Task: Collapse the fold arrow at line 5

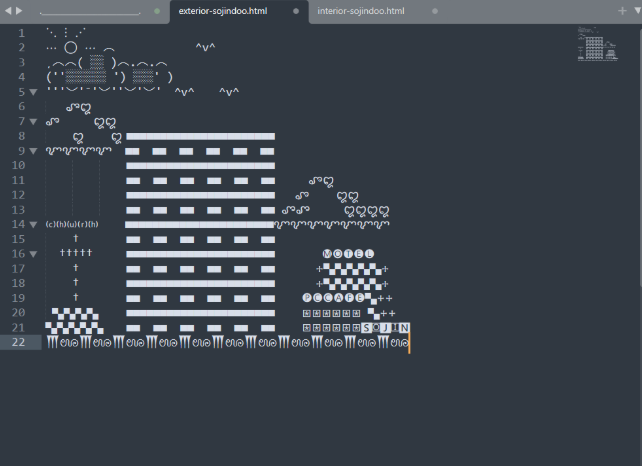Action: tap(34, 92)
